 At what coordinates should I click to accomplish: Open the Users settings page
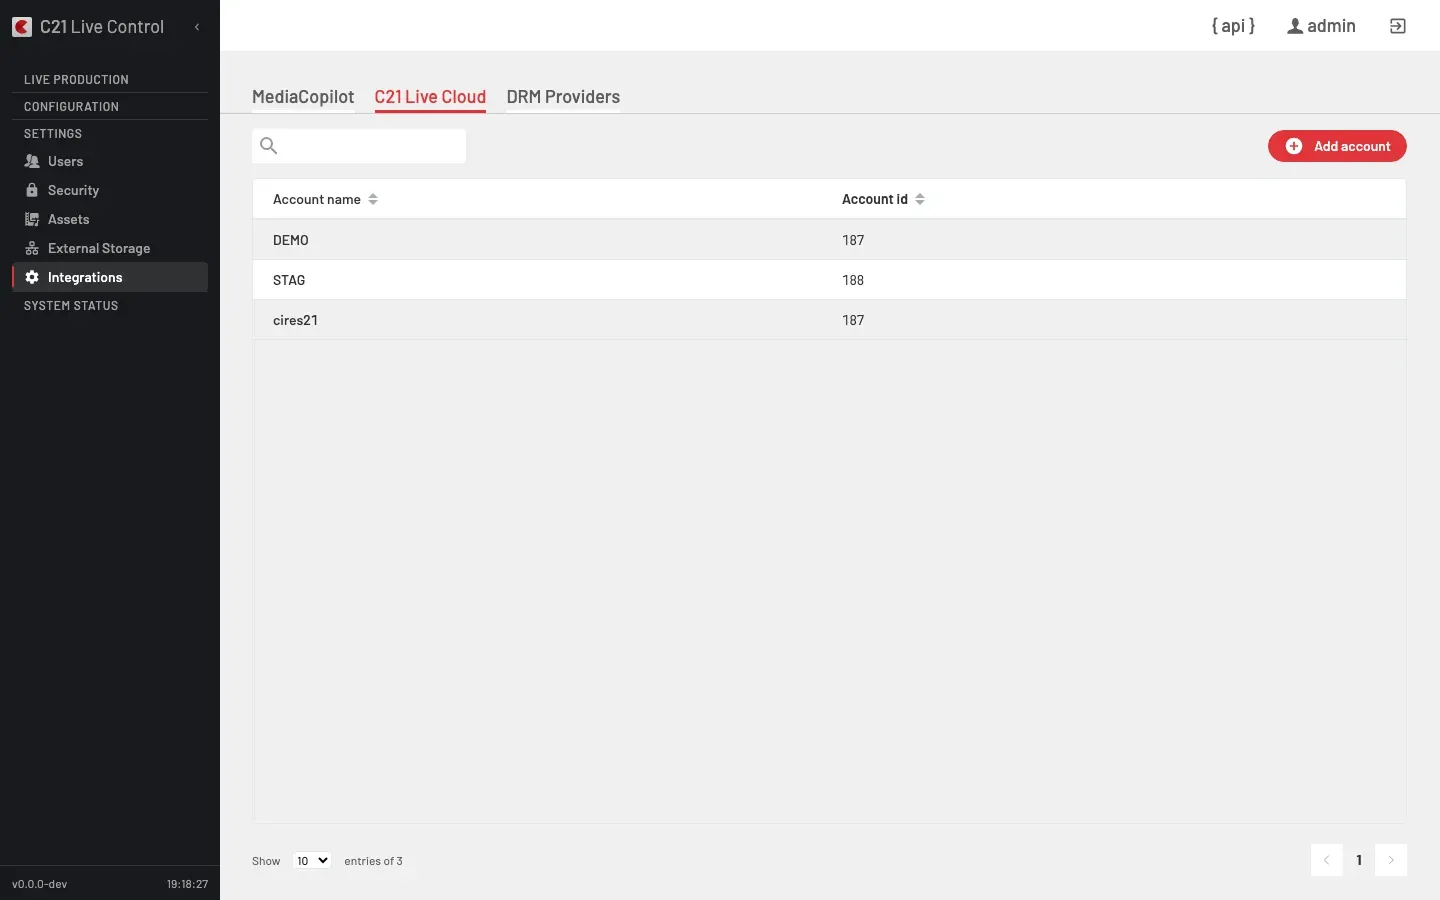(110, 161)
